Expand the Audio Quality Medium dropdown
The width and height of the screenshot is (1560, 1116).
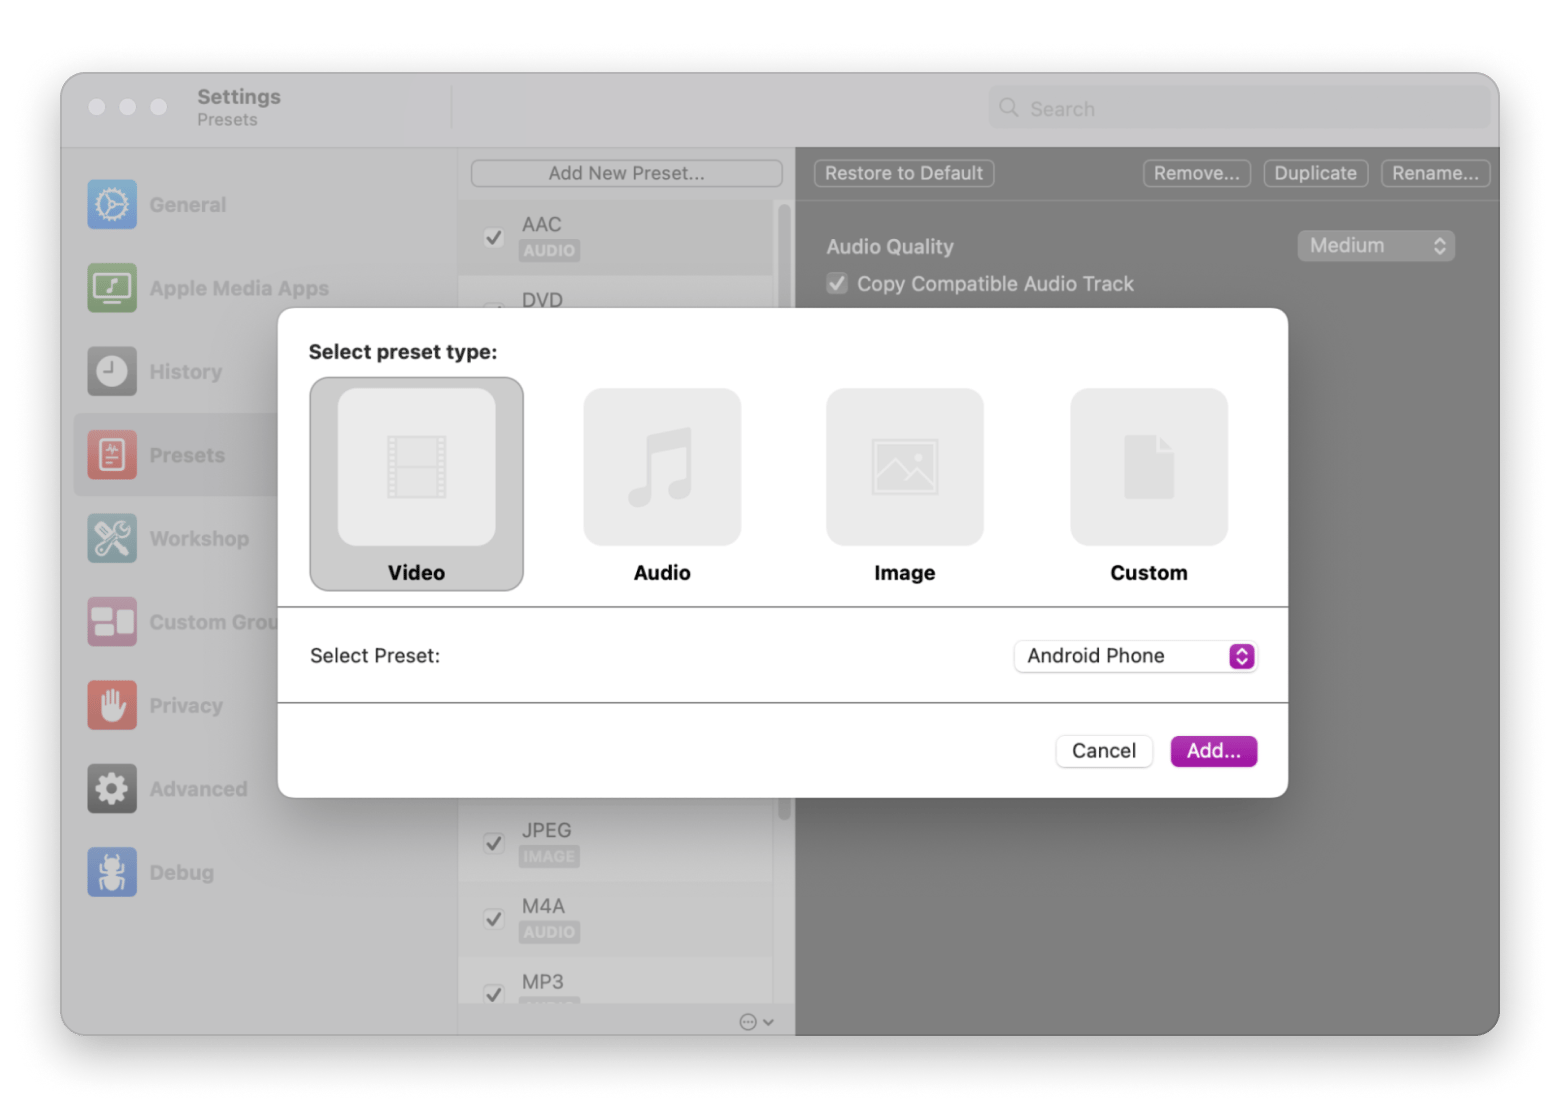(1375, 246)
